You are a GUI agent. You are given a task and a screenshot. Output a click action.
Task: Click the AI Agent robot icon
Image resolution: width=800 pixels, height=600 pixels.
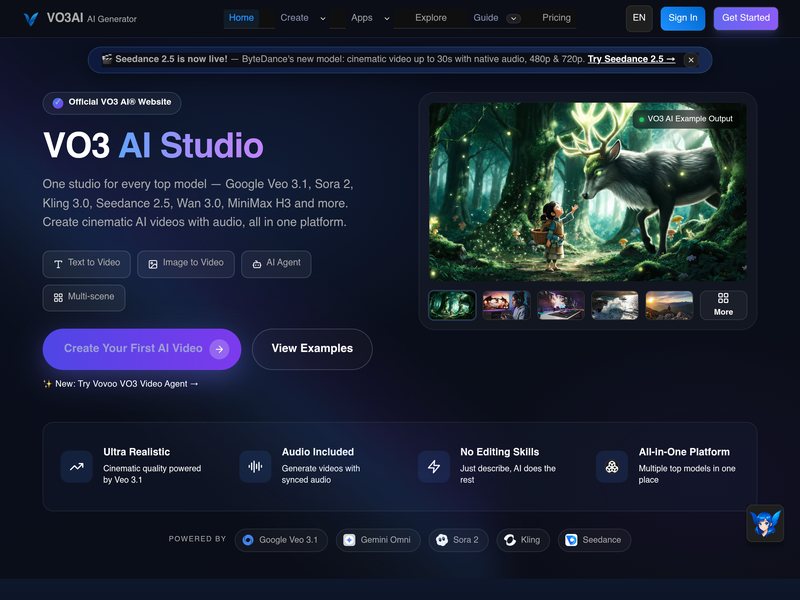click(257, 264)
